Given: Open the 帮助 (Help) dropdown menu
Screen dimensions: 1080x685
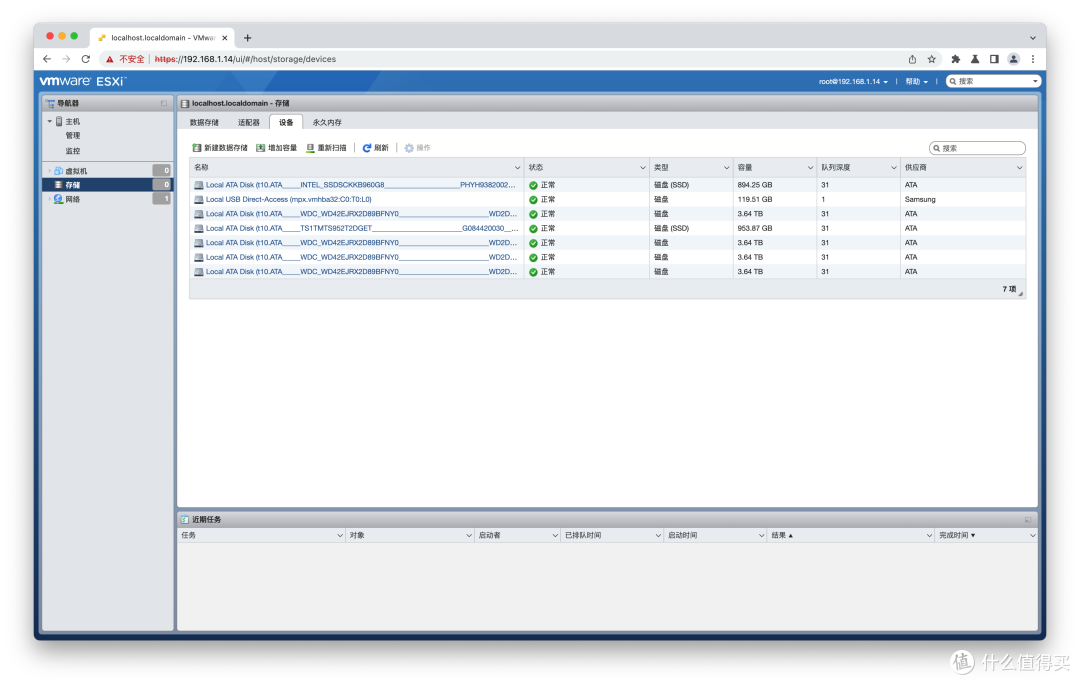Looking at the screenshot, I should coord(915,81).
